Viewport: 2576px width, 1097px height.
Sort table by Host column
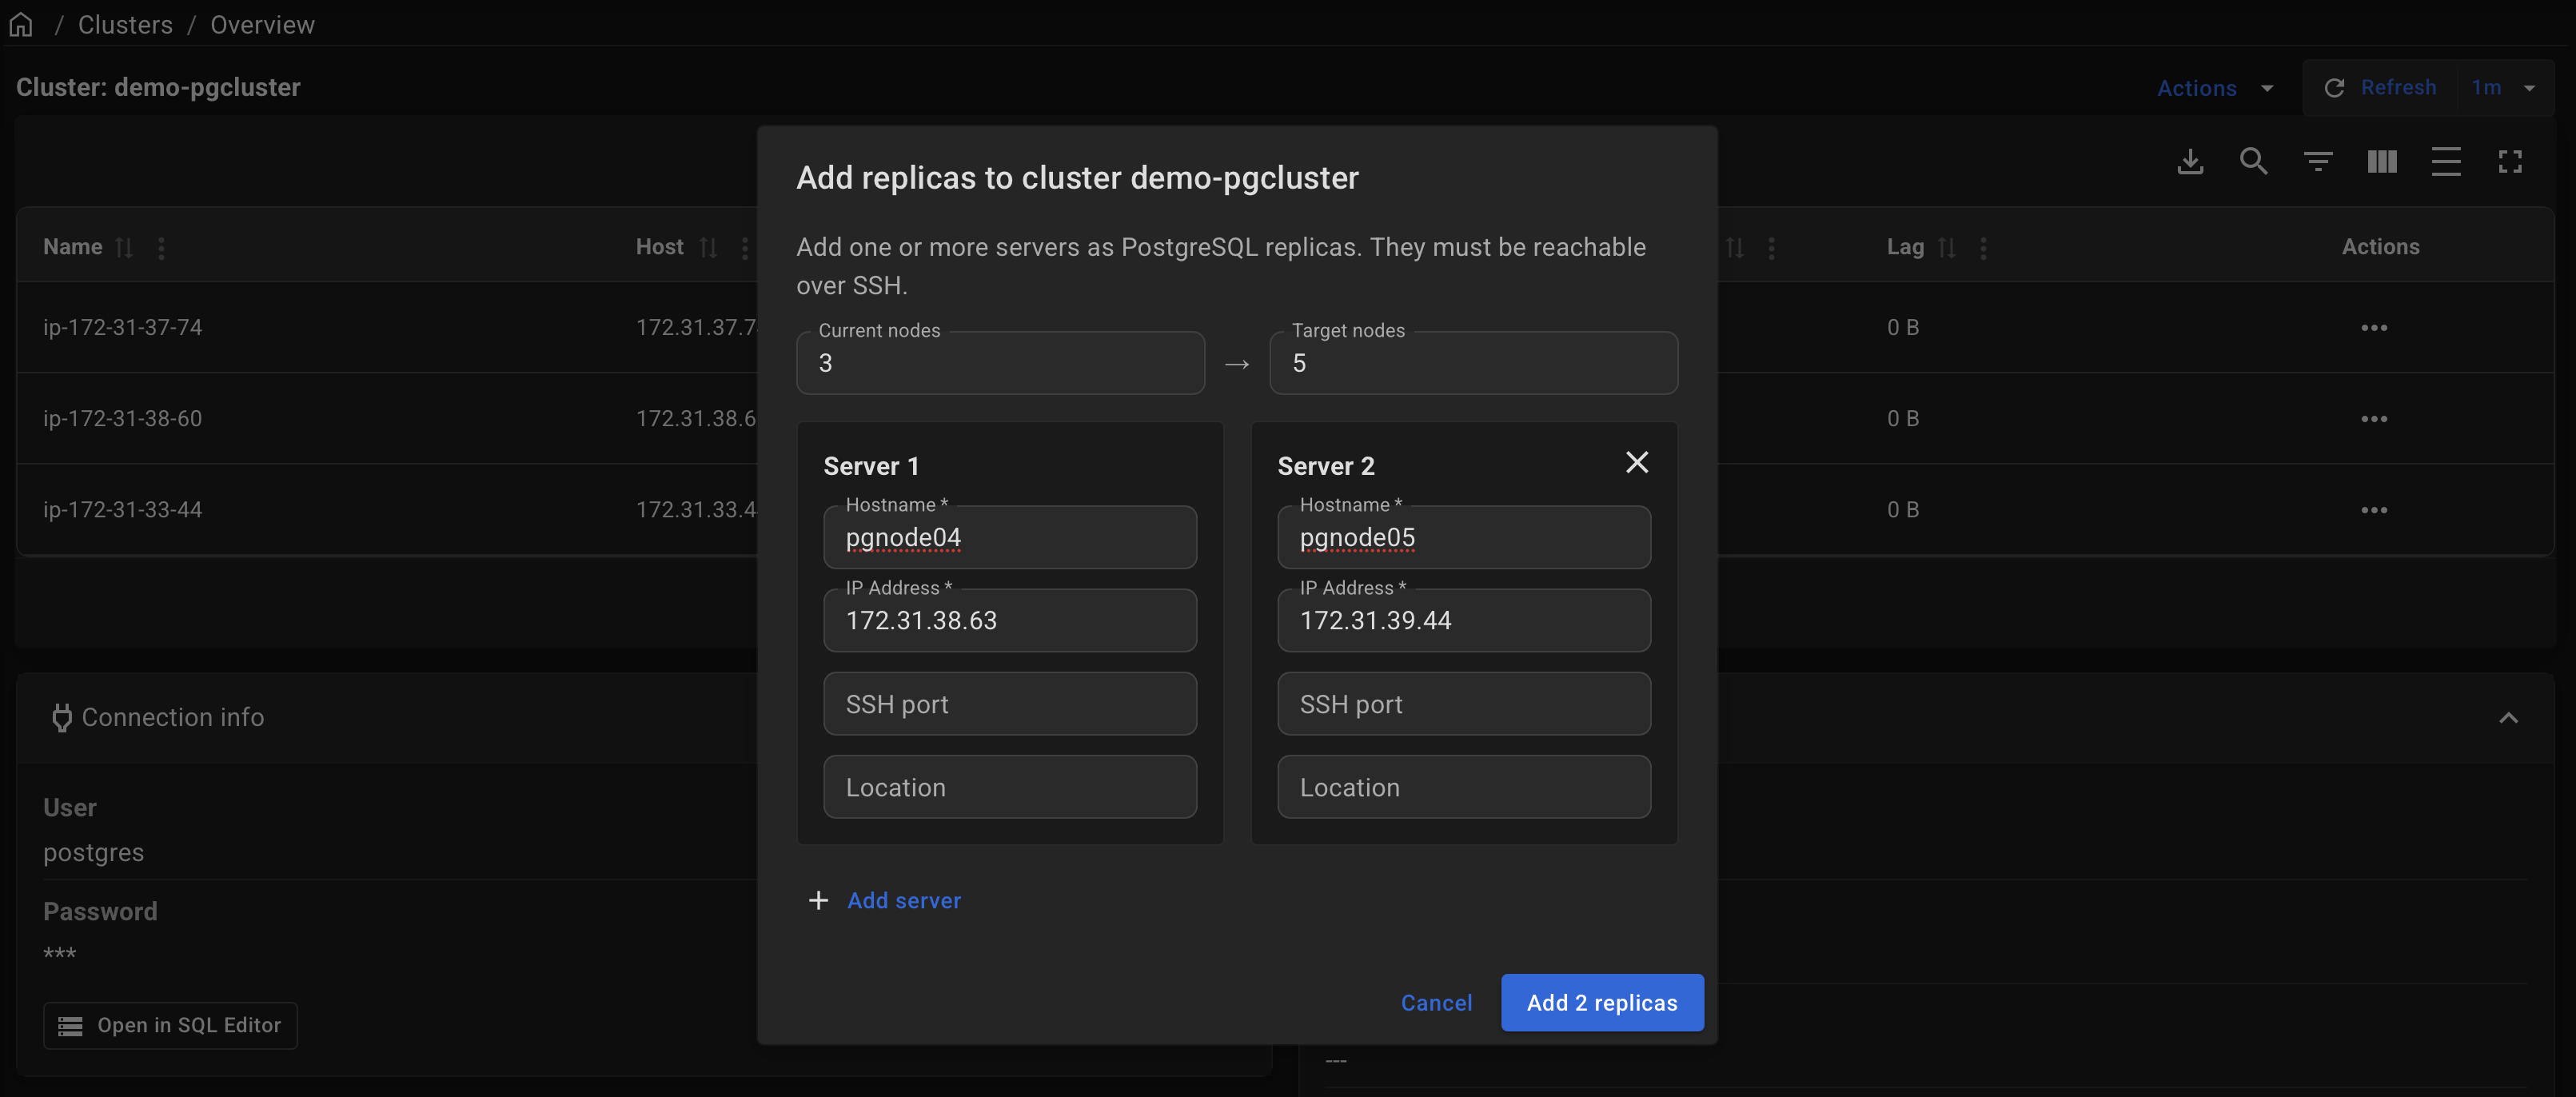(x=708, y=247)
